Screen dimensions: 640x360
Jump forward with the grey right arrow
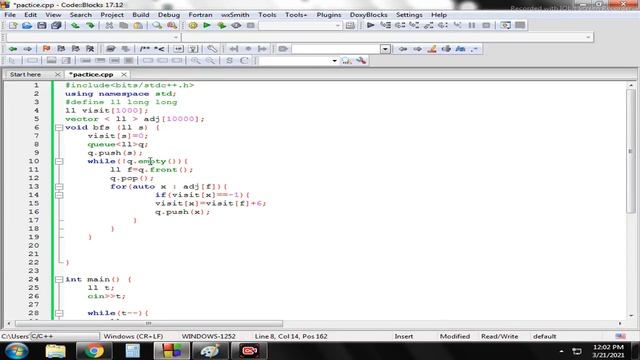27,49
